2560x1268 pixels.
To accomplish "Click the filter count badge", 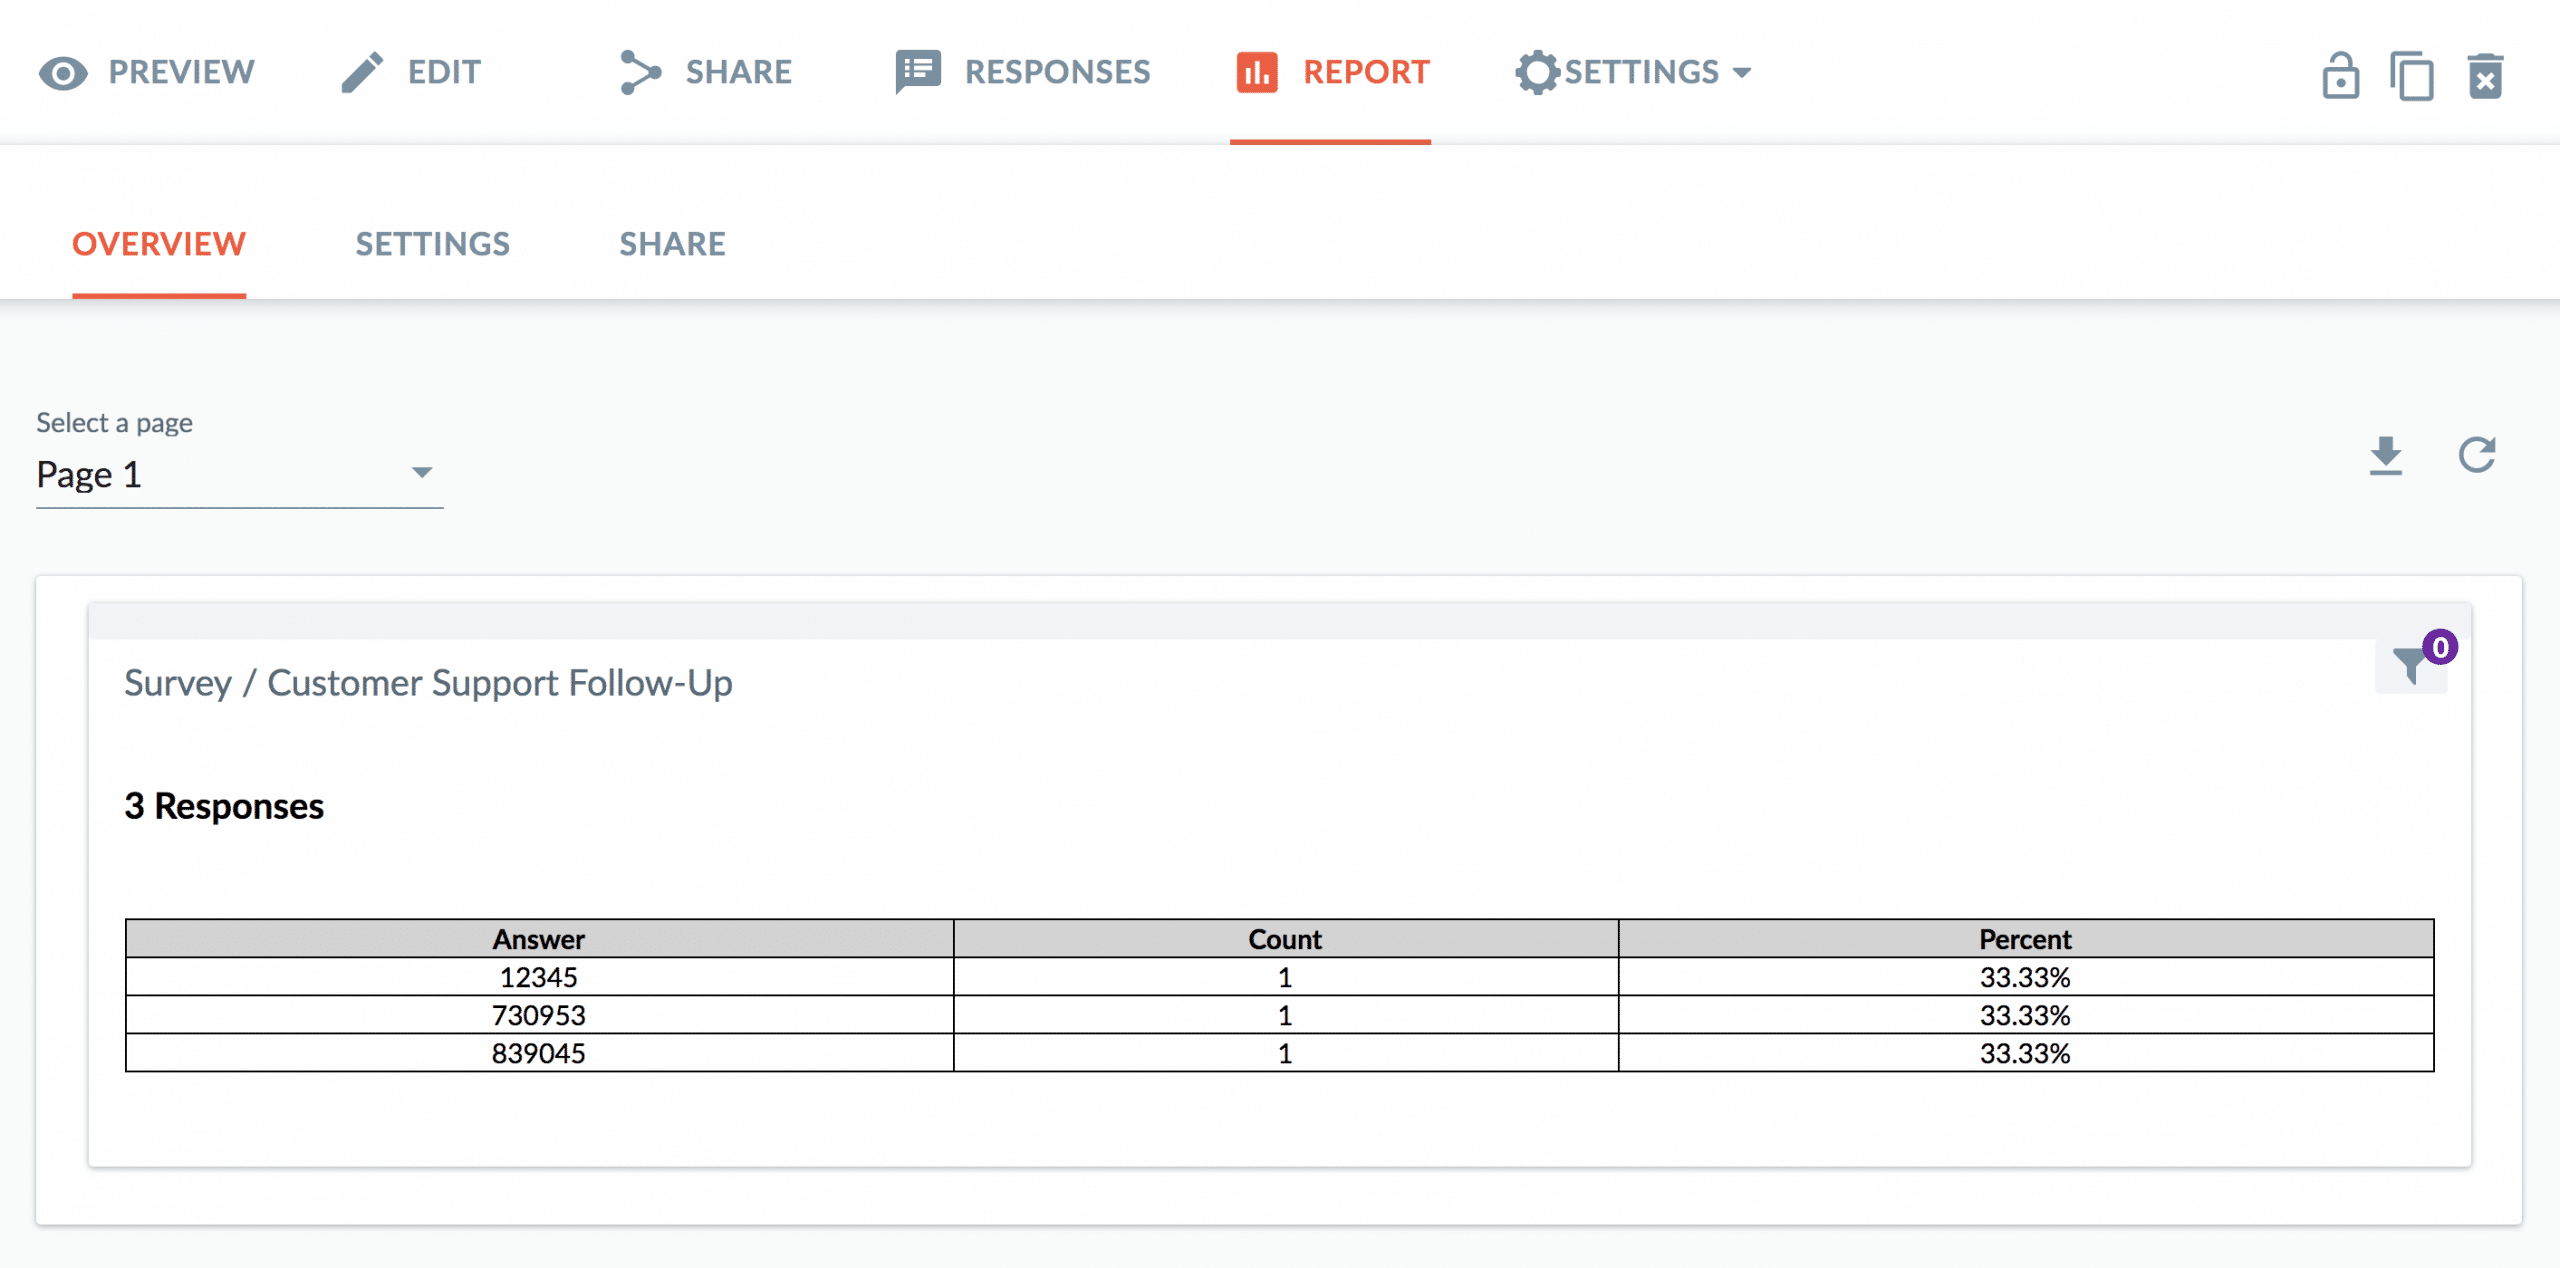I will [x=2440, y=647].
